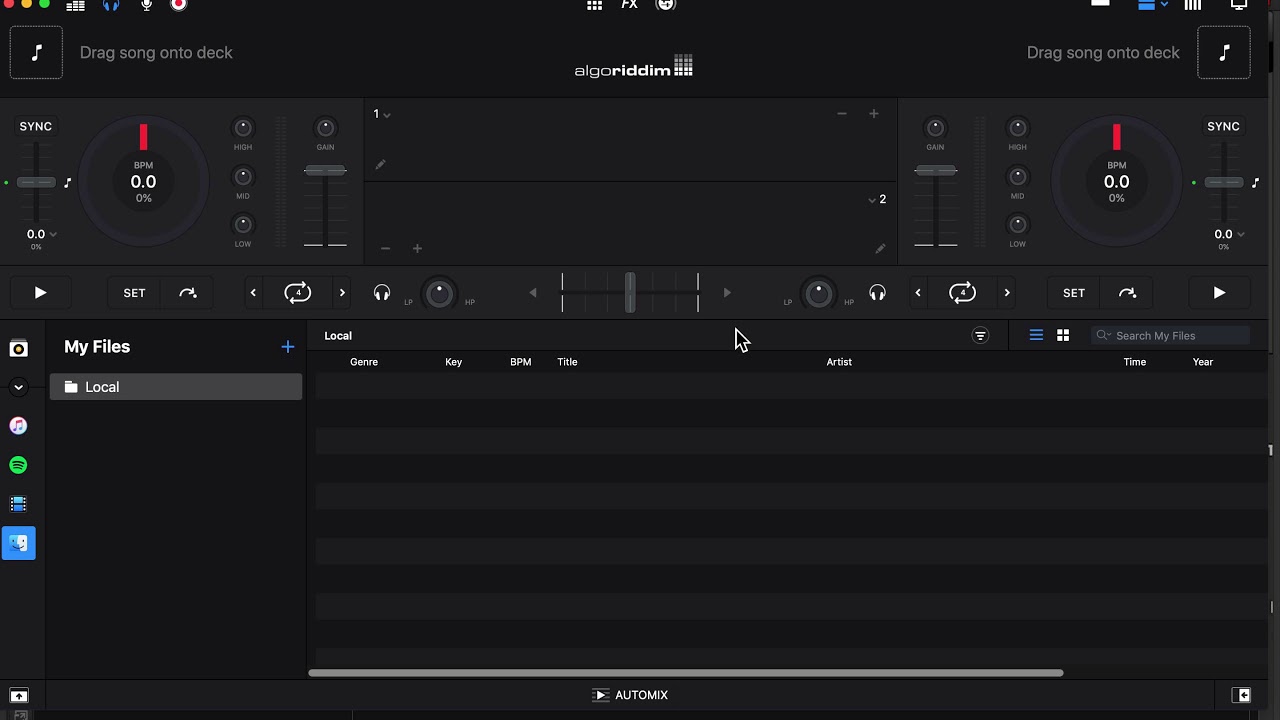Click the edit pencil icon for deck 1
1280x720 pixels.
click(380, 164)
